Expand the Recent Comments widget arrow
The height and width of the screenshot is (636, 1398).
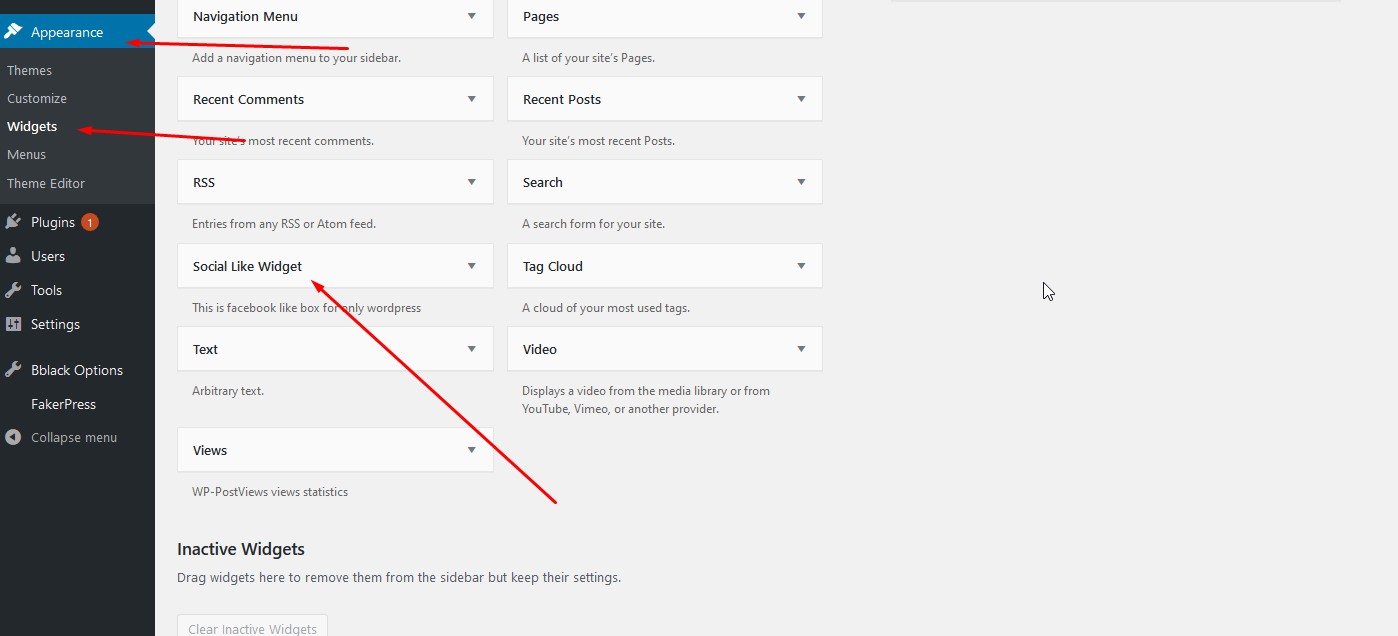click(x=472, y=99)
